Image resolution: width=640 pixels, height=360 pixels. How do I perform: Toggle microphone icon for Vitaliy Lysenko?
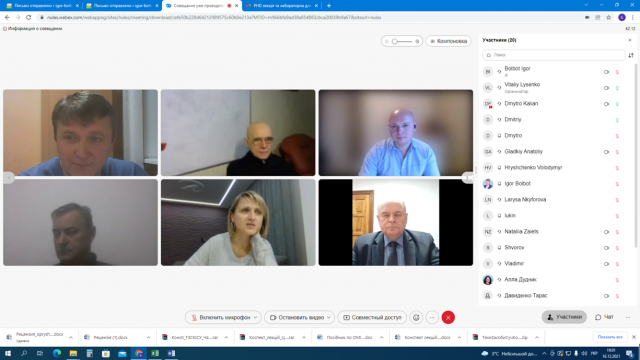pos(617,88)
